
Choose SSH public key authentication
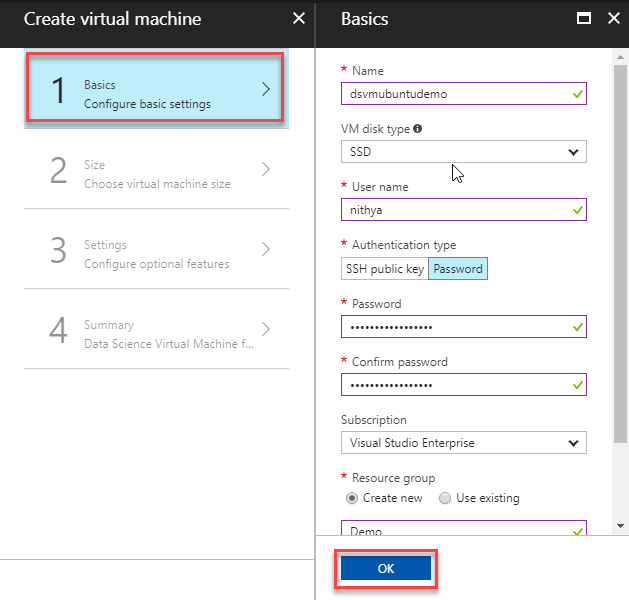coord(384,269)
